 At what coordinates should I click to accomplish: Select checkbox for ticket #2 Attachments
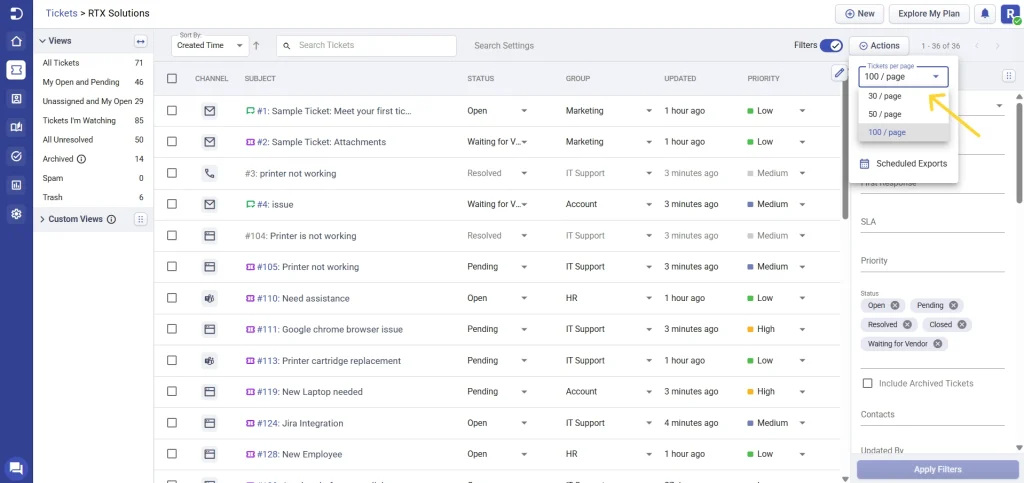(172, 142)
